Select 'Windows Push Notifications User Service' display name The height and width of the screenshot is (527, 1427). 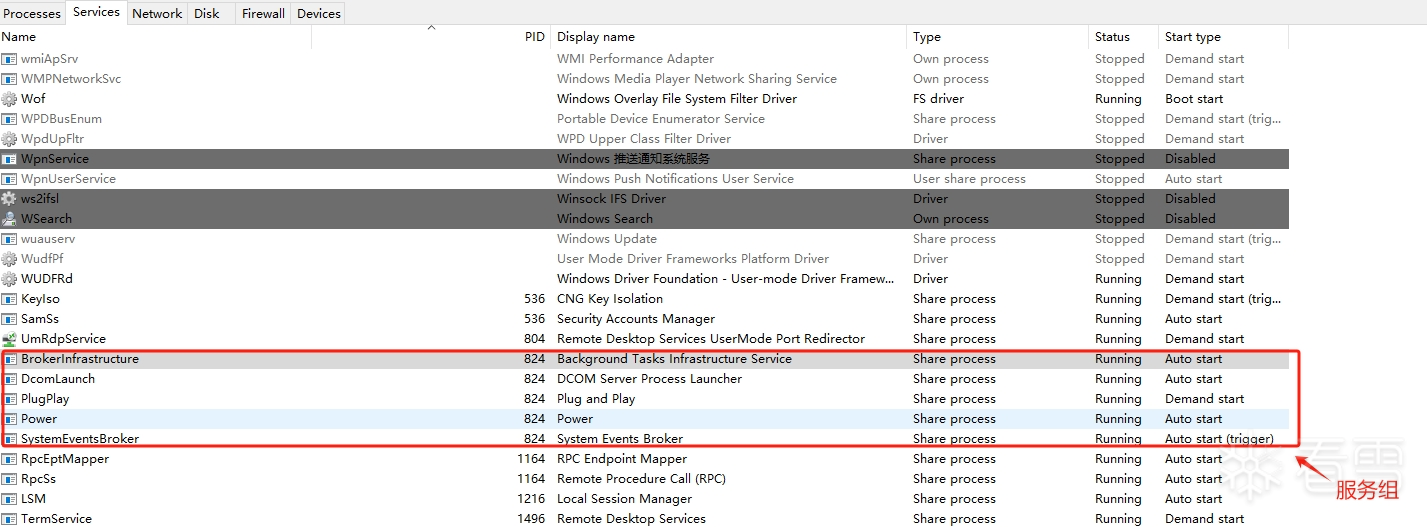coord(675,179)
